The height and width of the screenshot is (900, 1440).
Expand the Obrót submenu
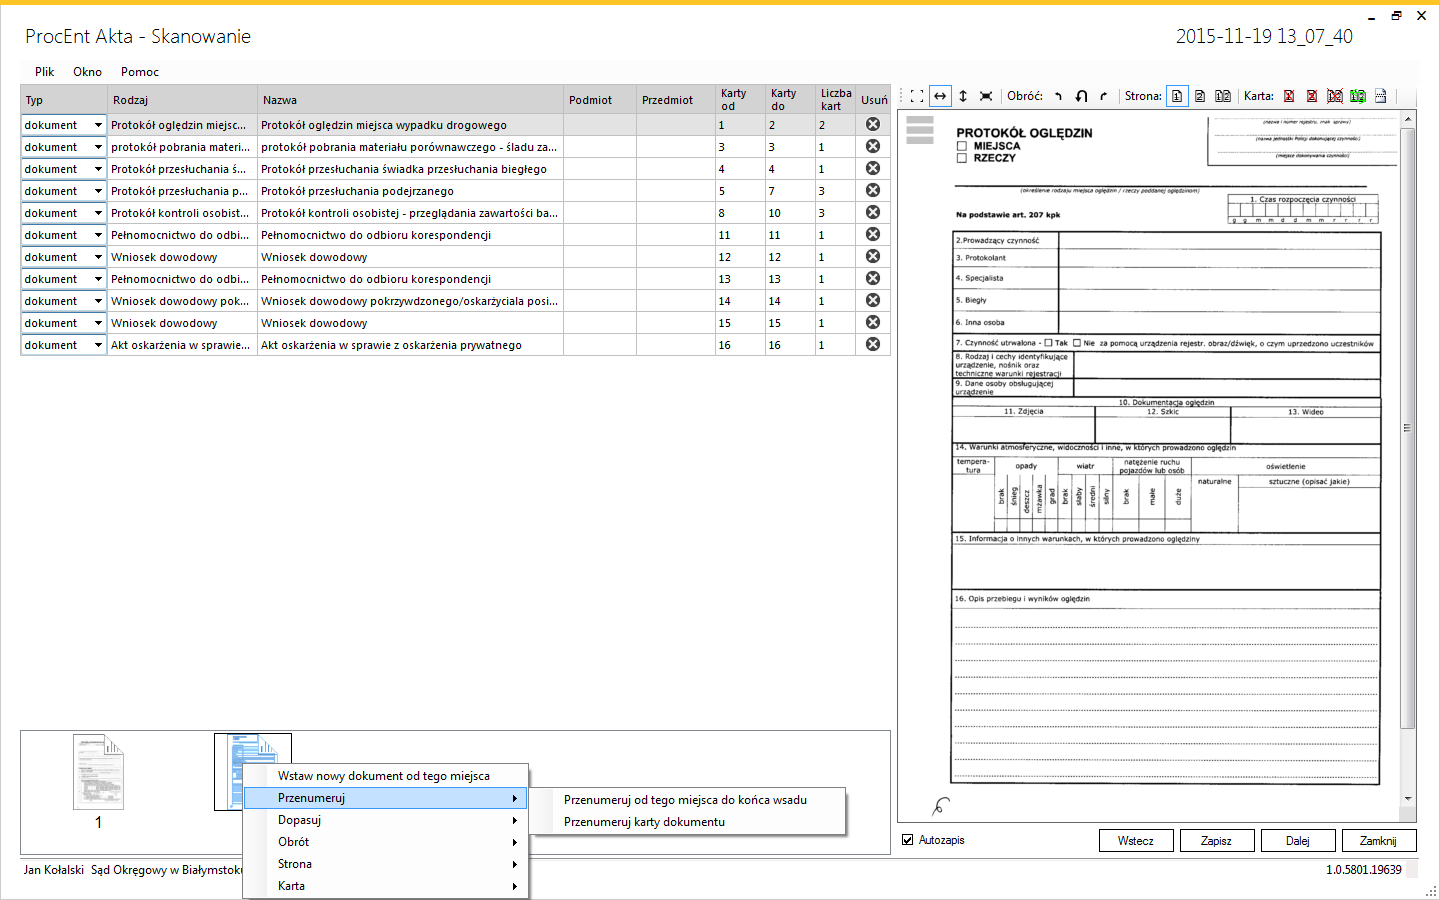click(x=386, y=842)
